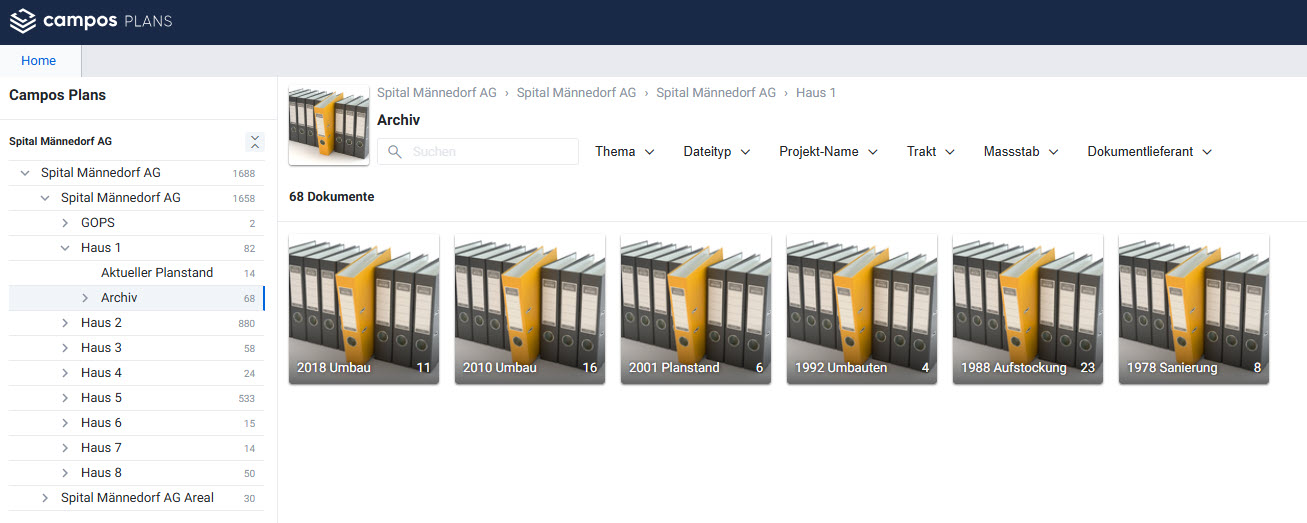The height and width of the screenshot is (523, 1307).
Task: Click the search magnifier icon
Action: click(395, 152)
